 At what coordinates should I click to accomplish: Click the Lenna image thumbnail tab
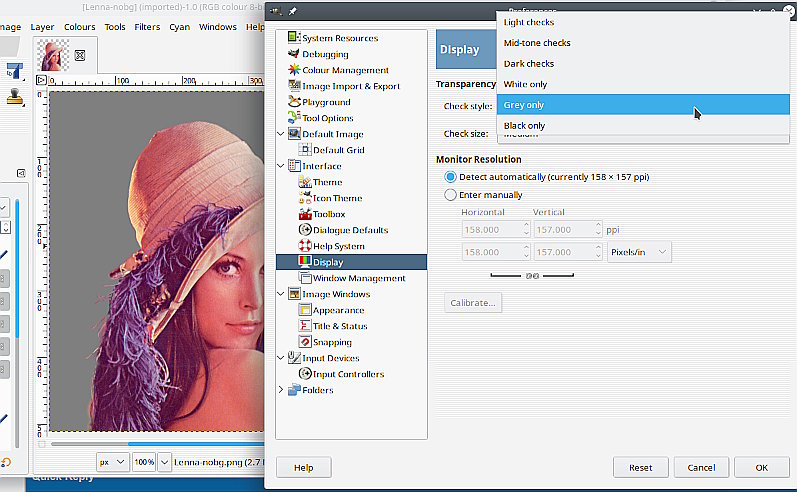pyautogui.click(x=52, y=55)
